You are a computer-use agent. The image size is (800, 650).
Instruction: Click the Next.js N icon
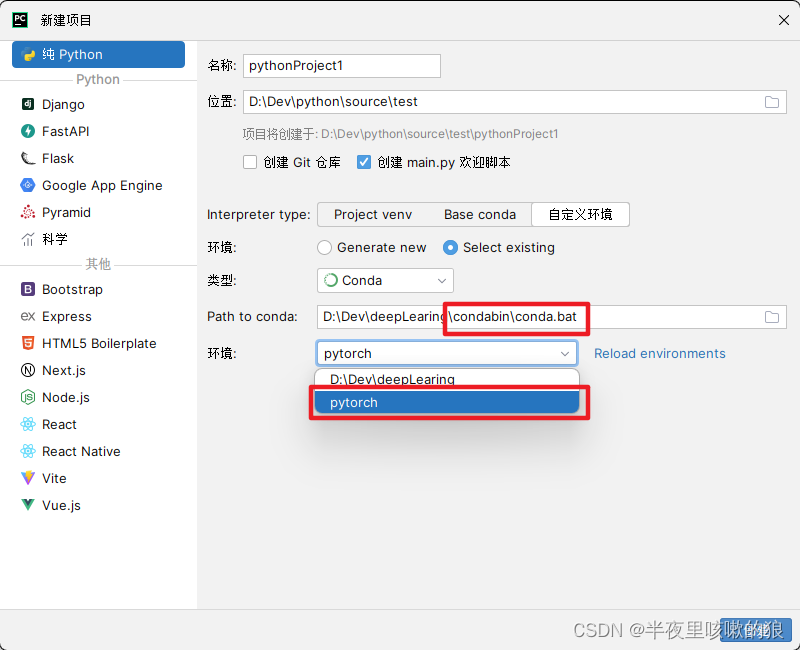click(x=28, y=370)
